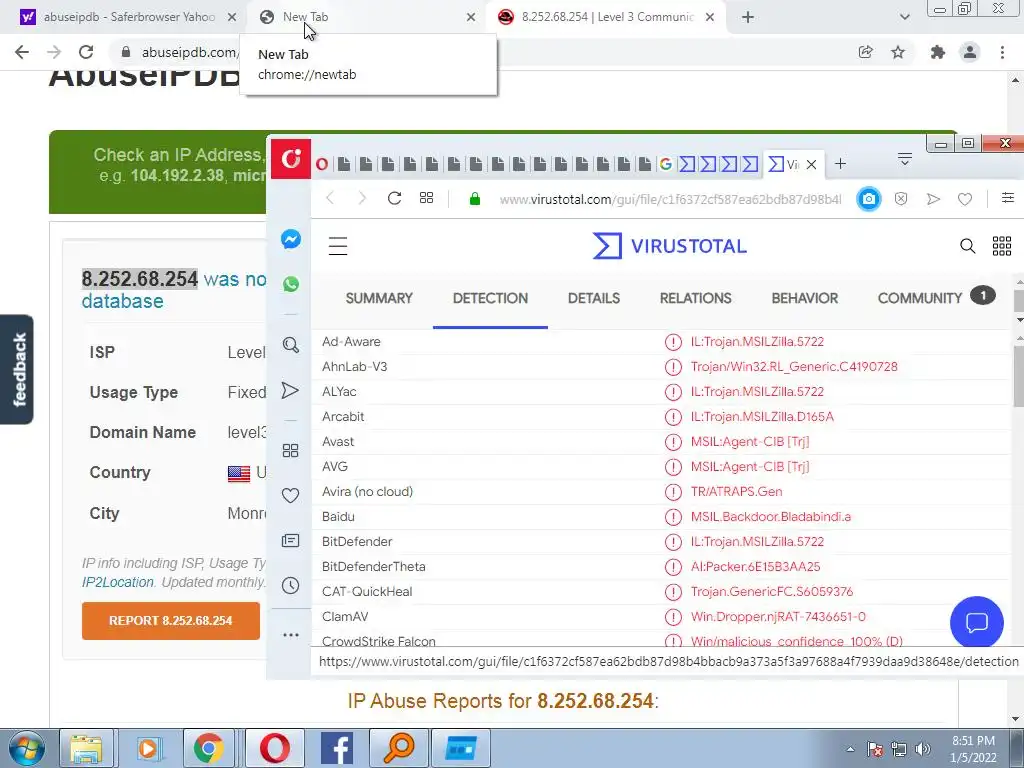The height and width of the screenshot is (768, 1024).
Task: Go back in Opera navigation
Action: (x=330, y=199)
